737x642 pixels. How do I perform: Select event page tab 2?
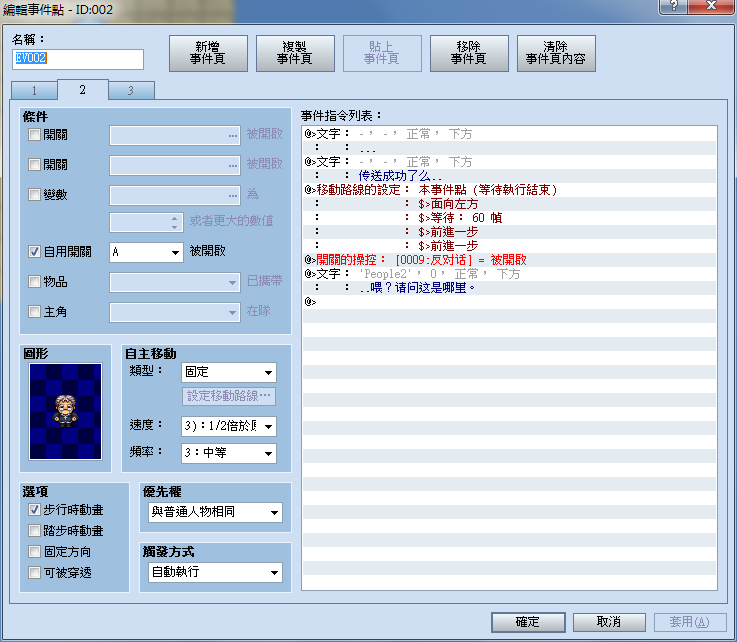[83, 89]
